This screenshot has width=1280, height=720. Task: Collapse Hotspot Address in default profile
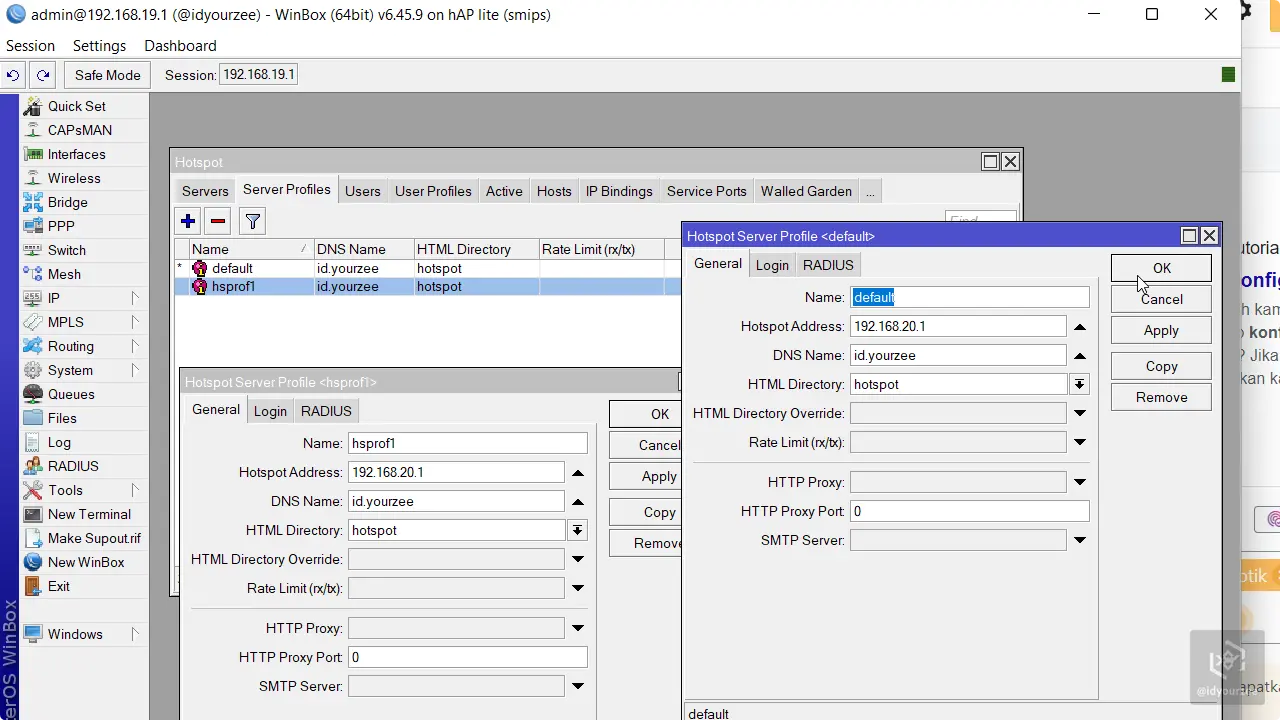point(1079,326)
